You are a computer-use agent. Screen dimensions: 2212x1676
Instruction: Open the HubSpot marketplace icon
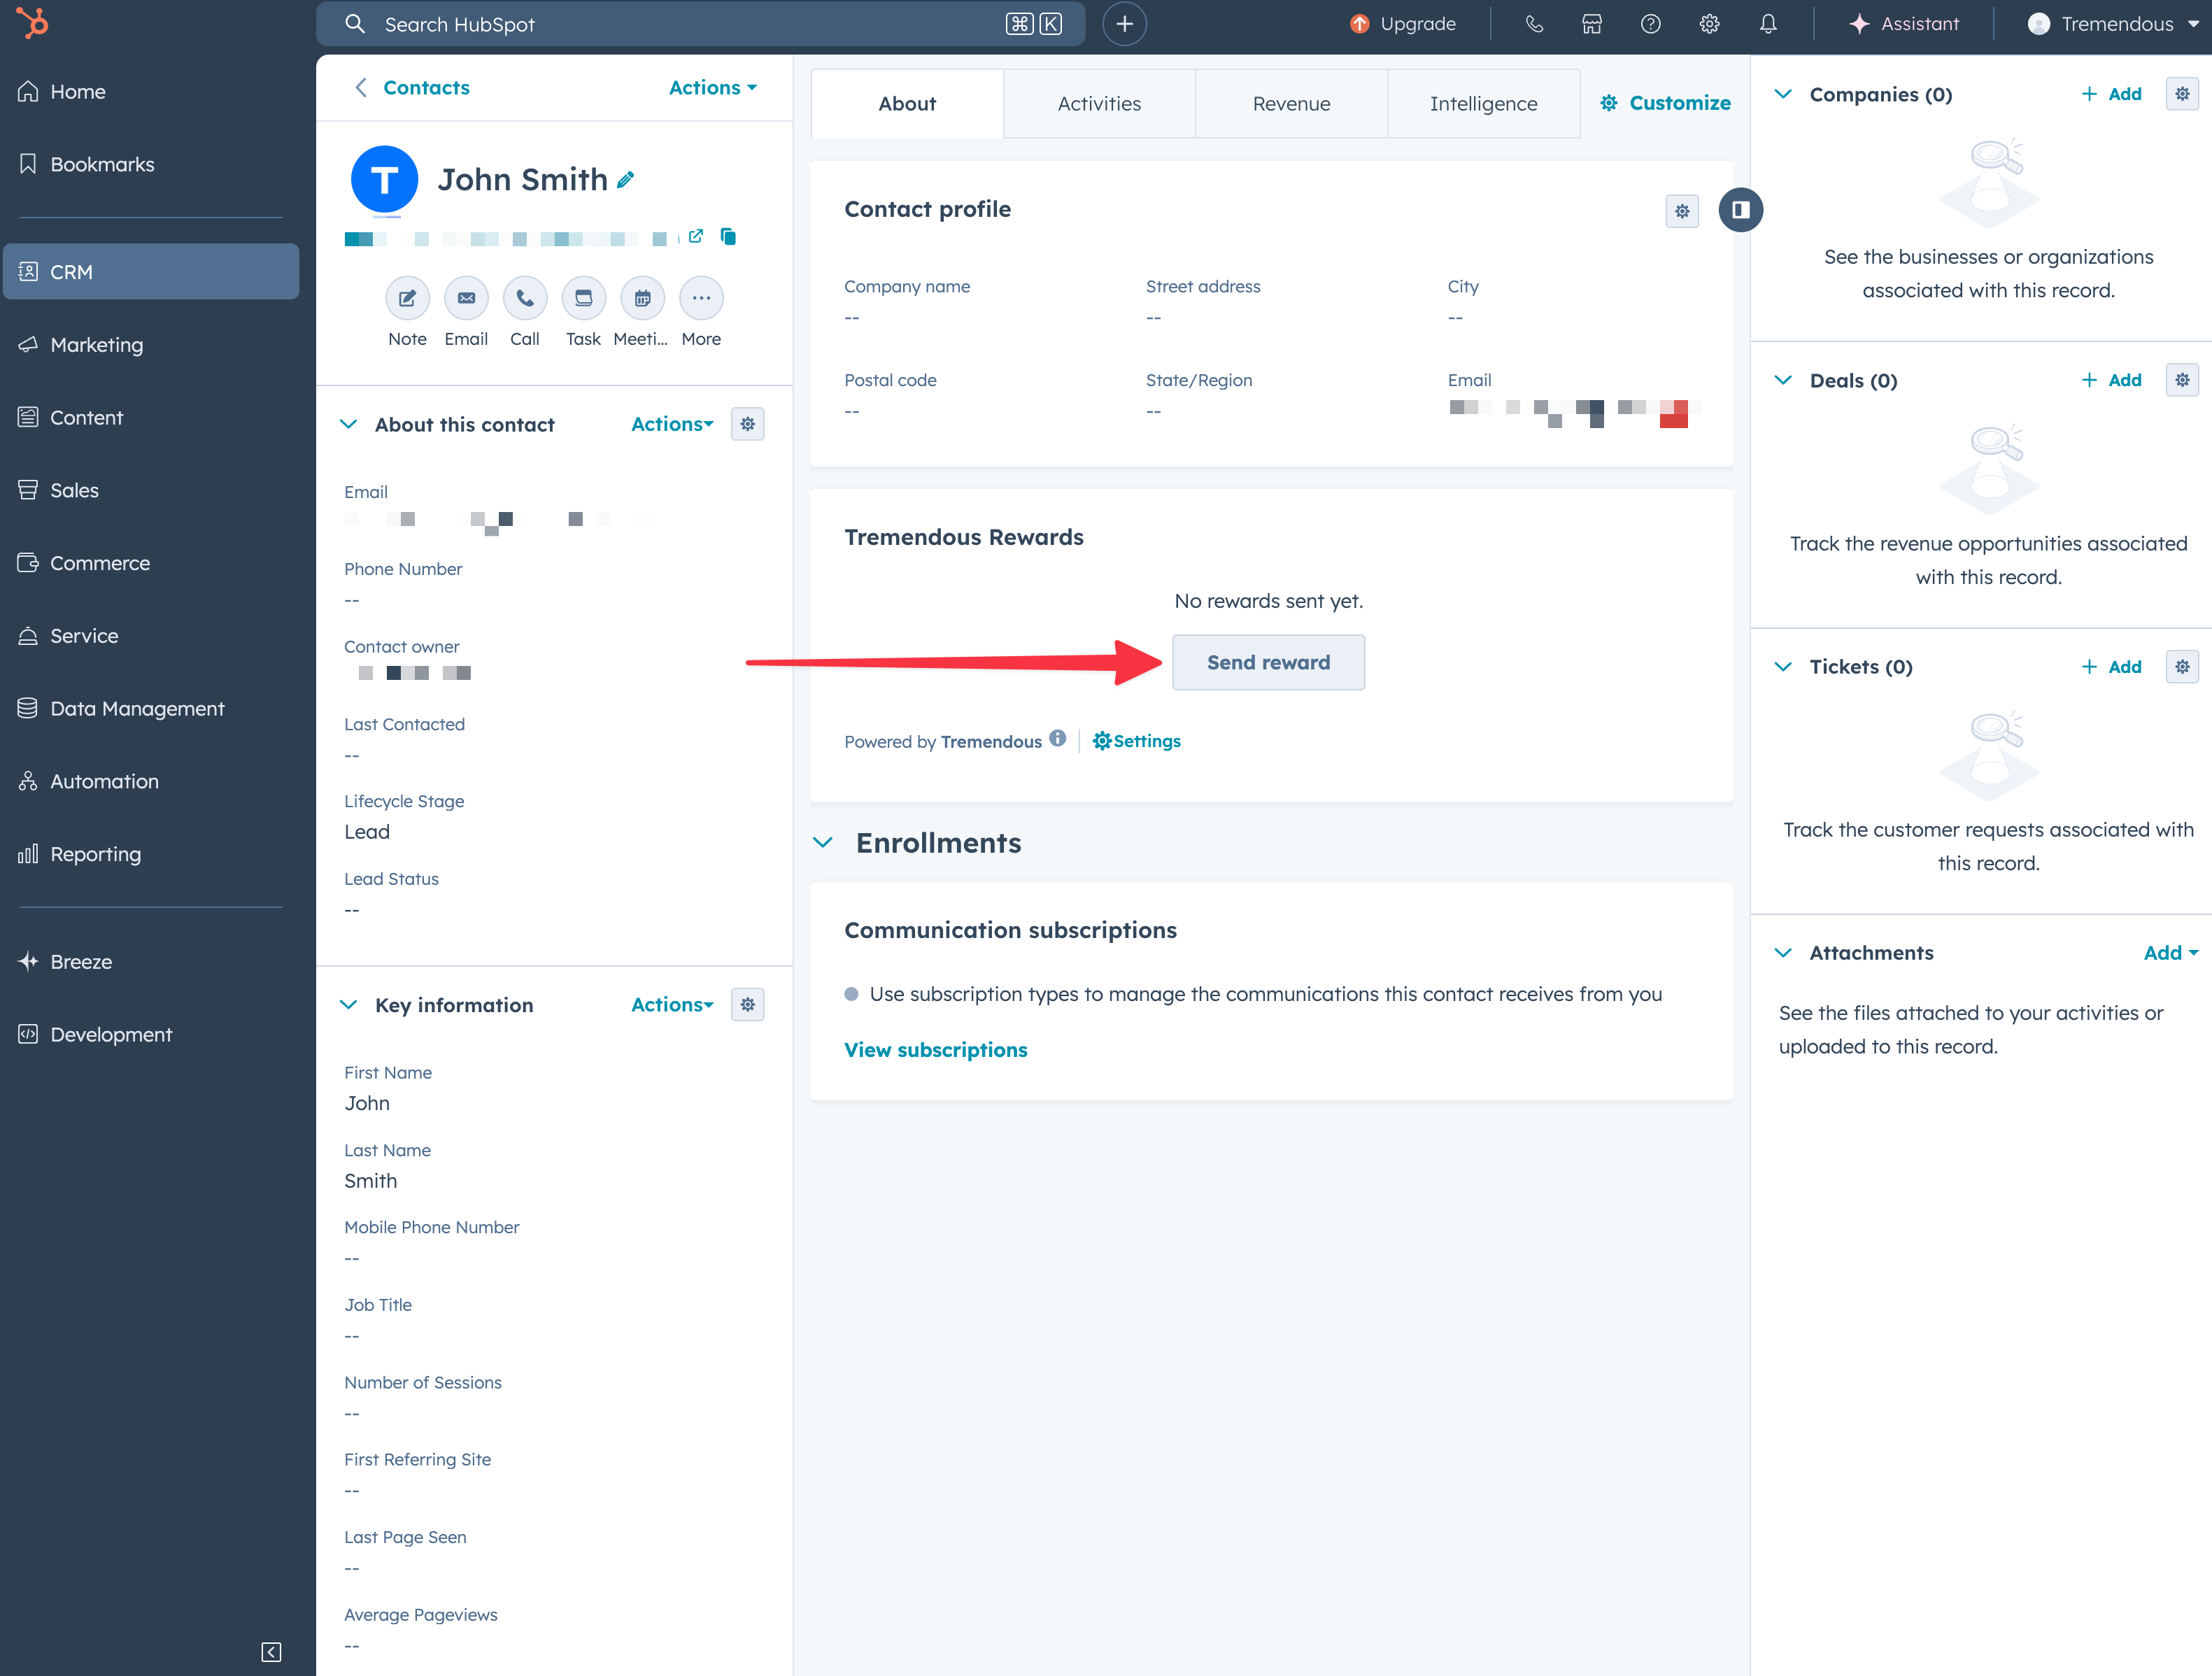(x=1592, y=24)
